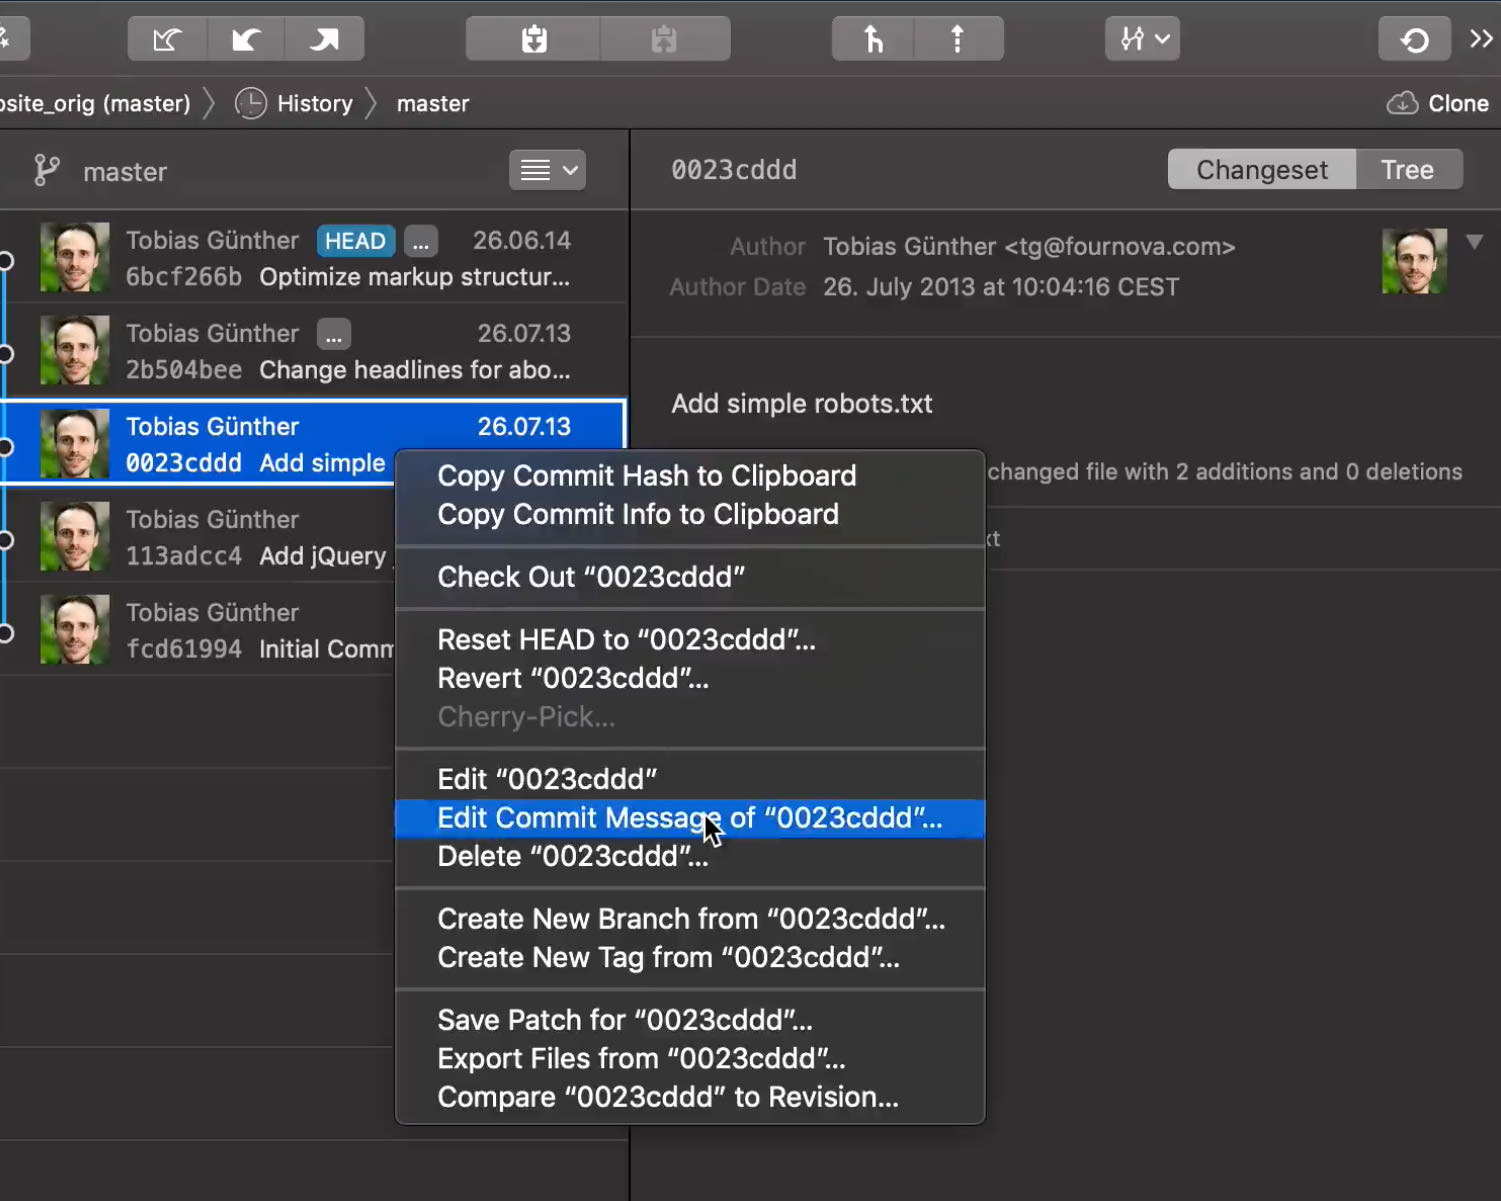Choose Edit Commit Message of "0023cddd"

pos(689,818)
